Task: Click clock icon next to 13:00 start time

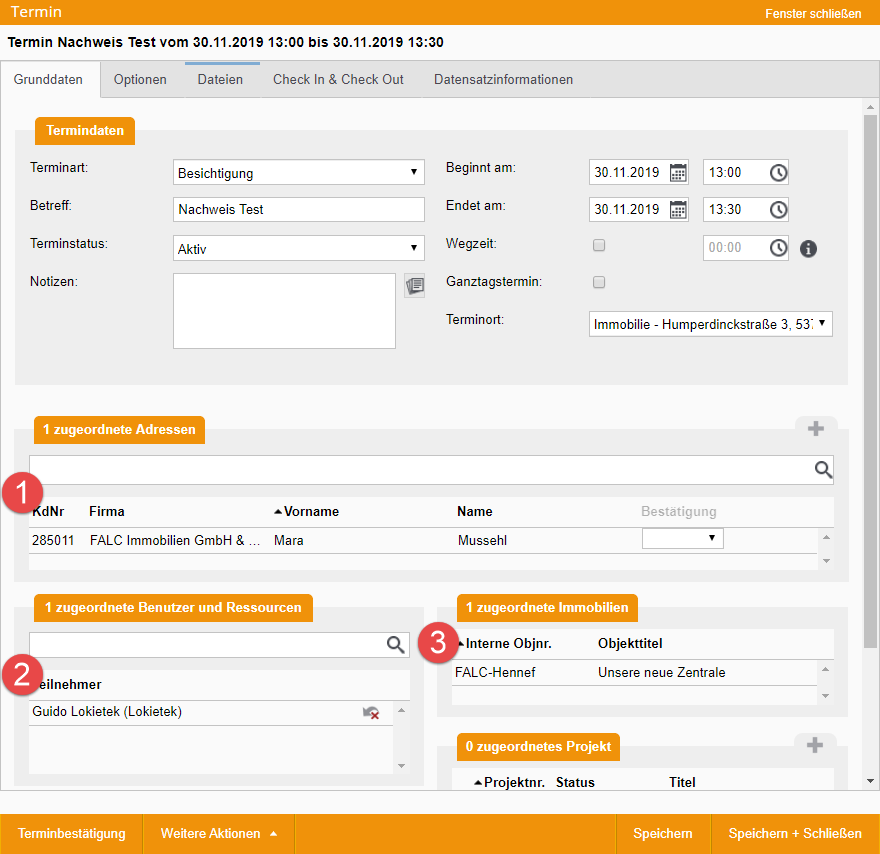Action: coord(778,172)
